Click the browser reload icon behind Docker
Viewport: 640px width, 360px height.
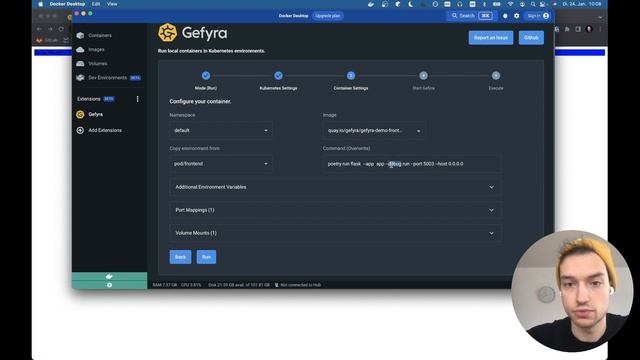click(x=61, y=29)
